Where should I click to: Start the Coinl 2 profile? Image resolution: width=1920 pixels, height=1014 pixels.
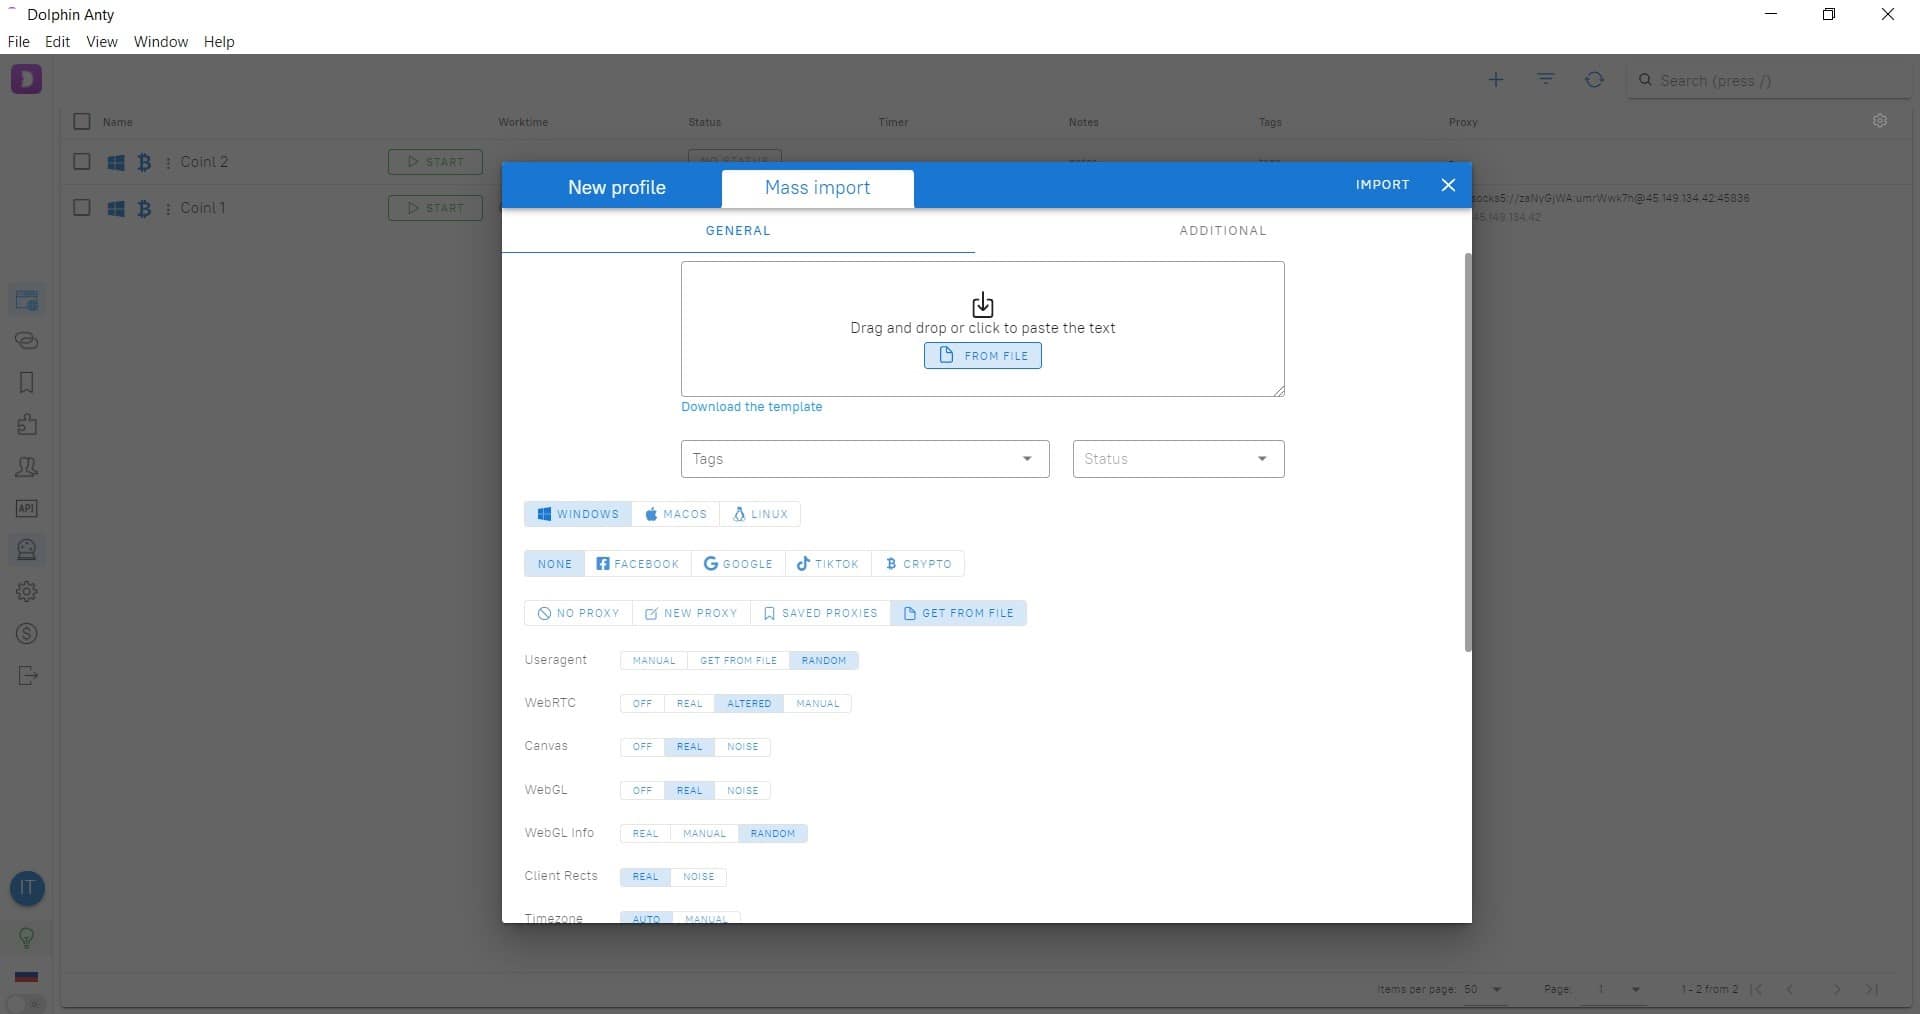(x=435, y=162)
